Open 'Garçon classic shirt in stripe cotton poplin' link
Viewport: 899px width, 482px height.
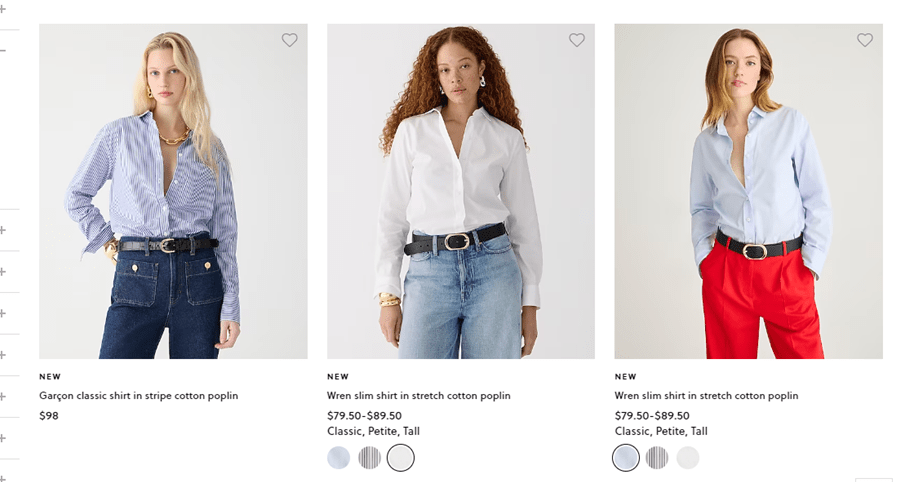(x=138, y=396)
